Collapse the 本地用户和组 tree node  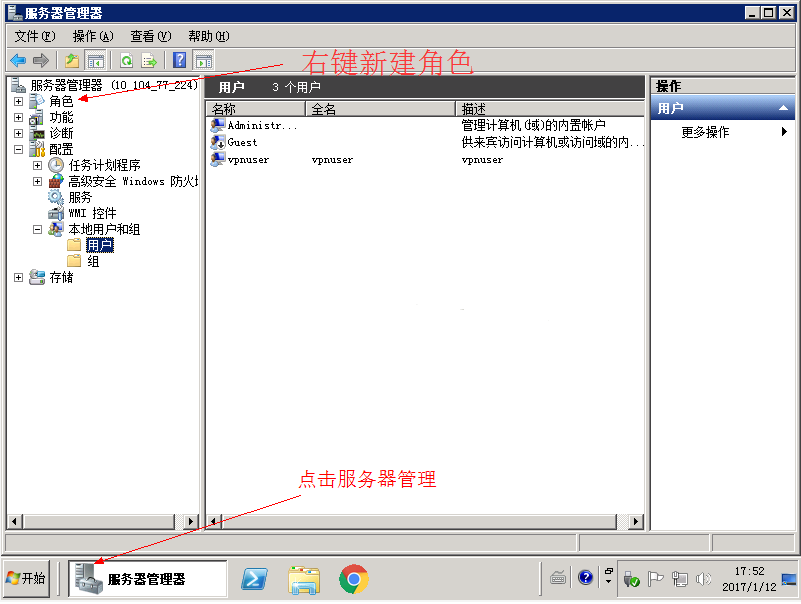(x=37, y=230)
